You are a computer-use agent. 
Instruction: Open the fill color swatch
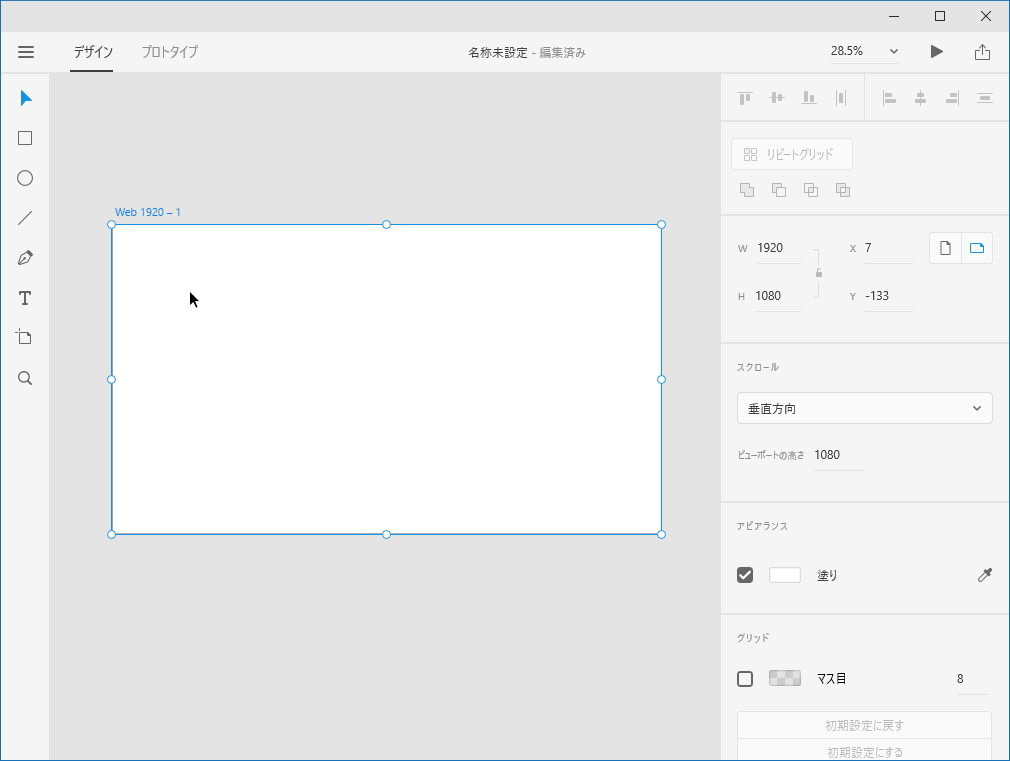(x=785, y=575)
